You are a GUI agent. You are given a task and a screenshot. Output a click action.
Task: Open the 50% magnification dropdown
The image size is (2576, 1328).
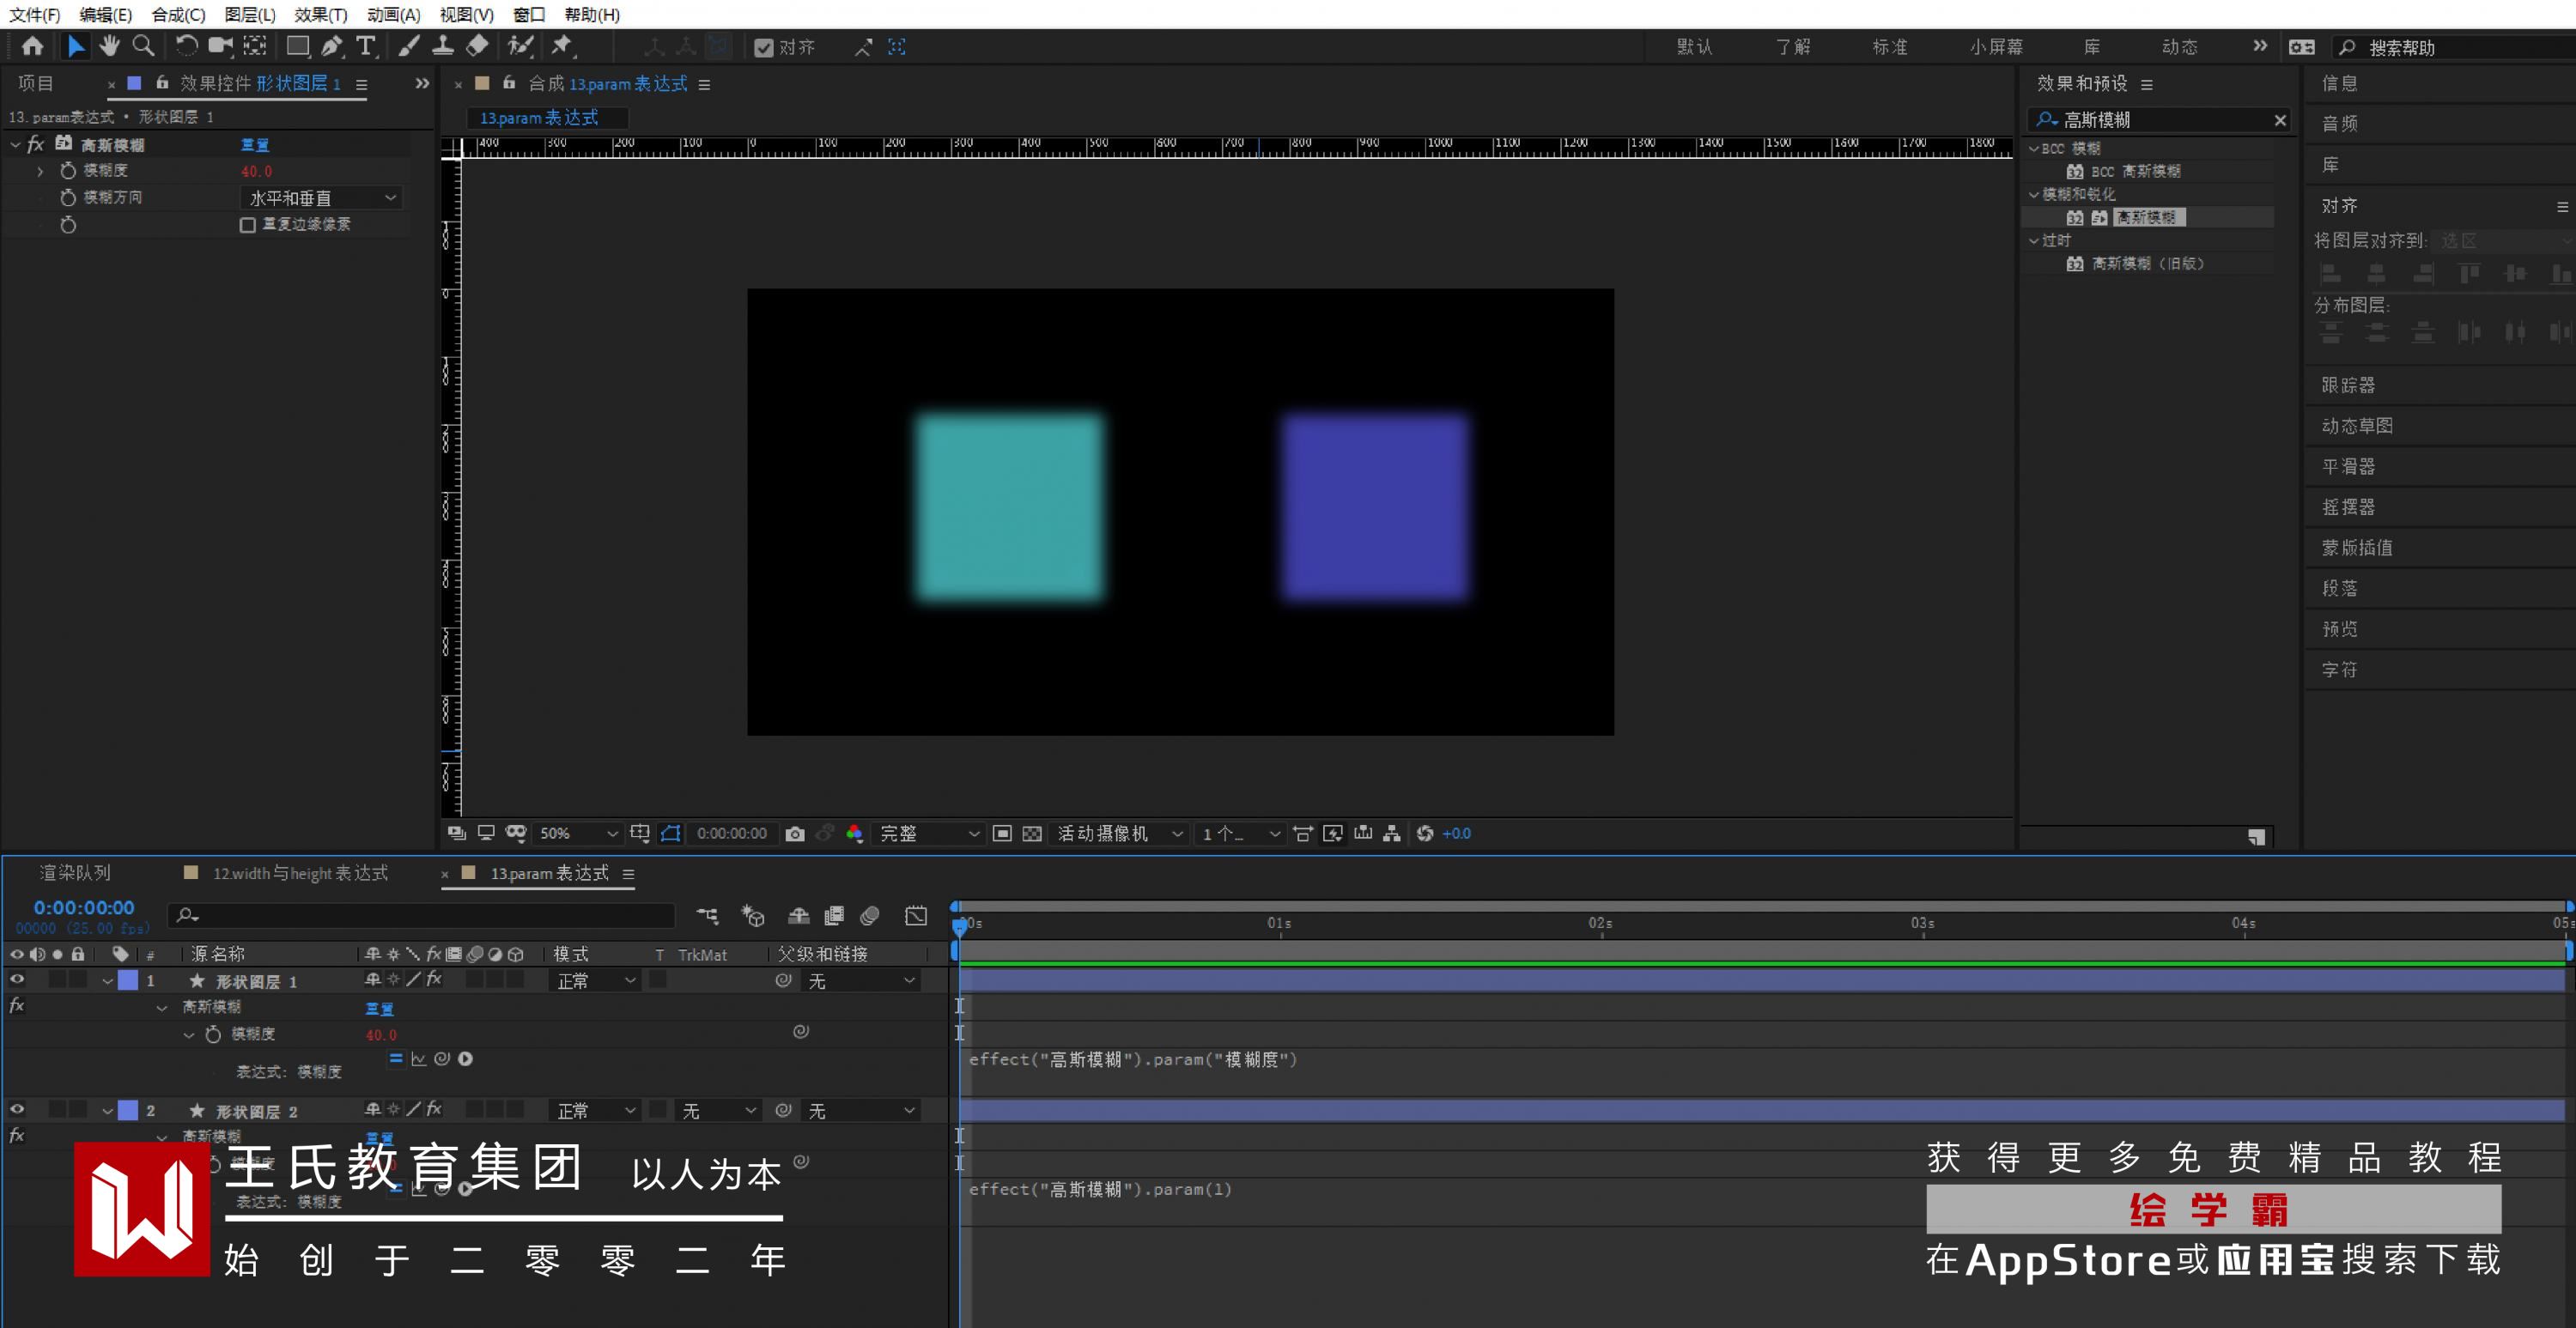coord(578,834)
